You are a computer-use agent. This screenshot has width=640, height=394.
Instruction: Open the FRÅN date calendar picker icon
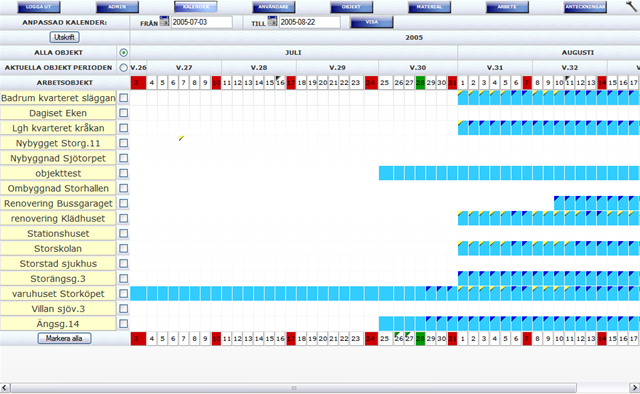click(164, 21)
